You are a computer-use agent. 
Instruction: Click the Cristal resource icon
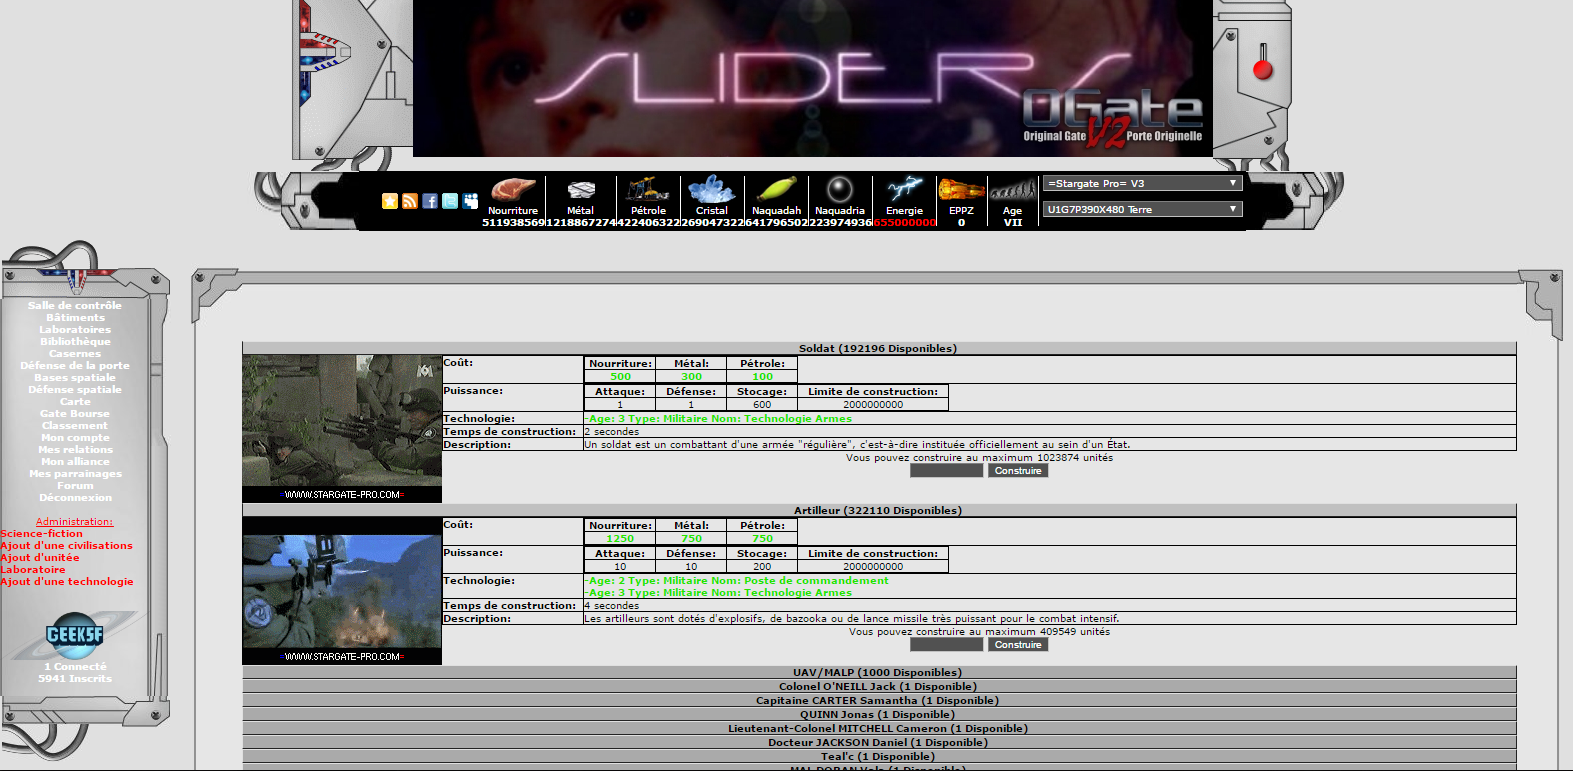pyautogui.click(x=712, y=189)
